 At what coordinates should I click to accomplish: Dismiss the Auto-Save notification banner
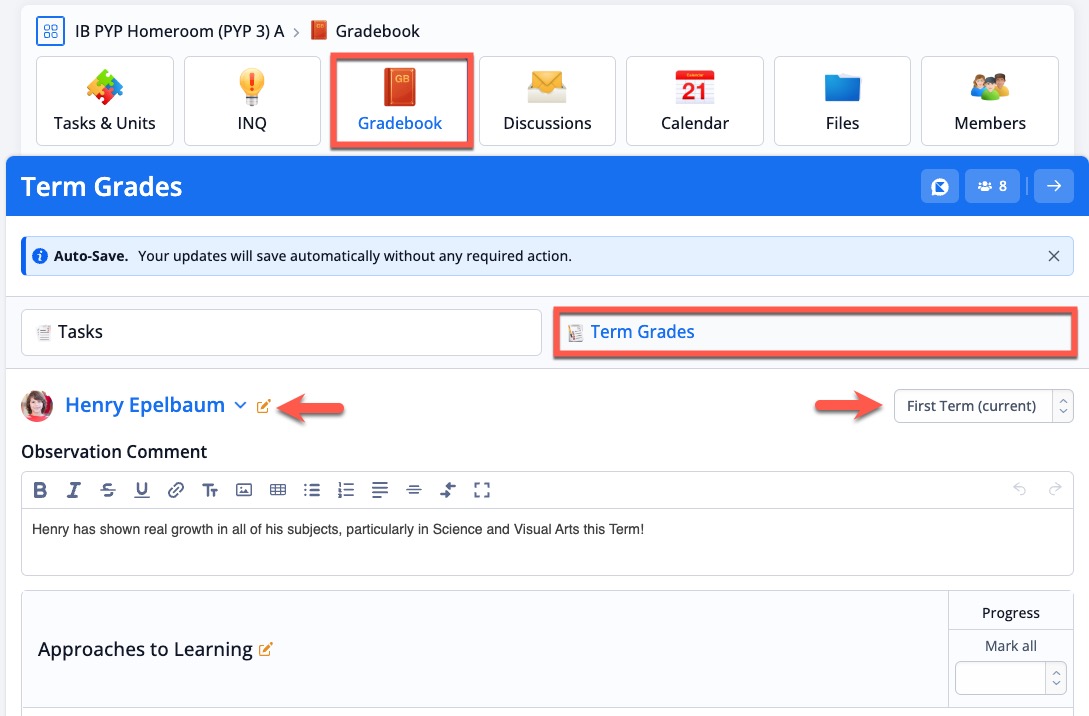[x=1053, y=255]
